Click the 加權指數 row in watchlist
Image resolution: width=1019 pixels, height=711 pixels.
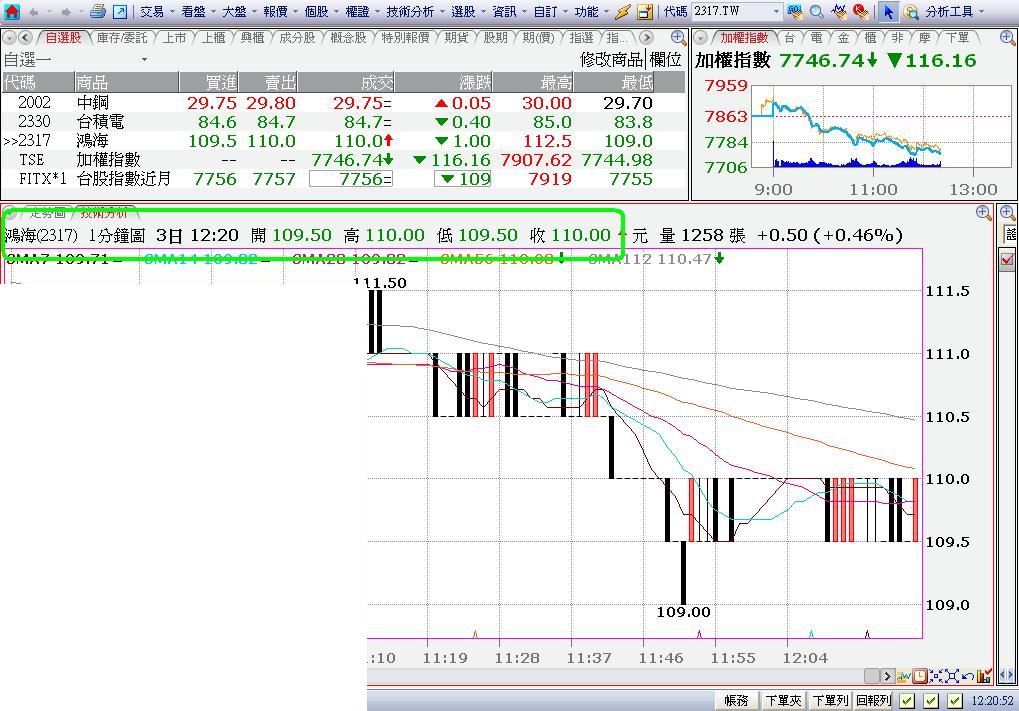[x=344, y=160]
